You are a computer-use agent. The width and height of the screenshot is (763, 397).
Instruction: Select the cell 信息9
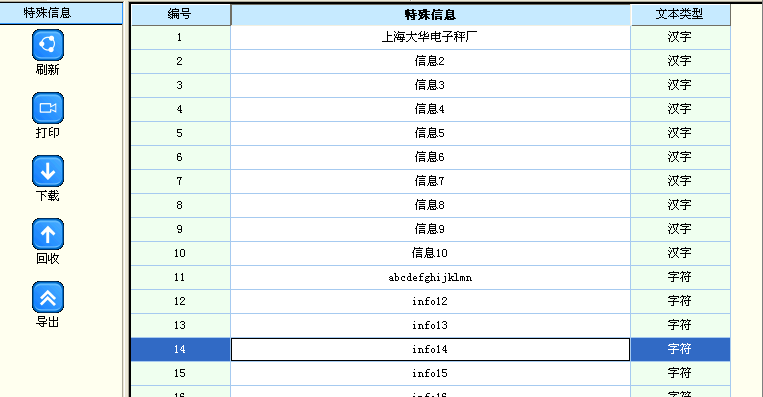[430, 229]
